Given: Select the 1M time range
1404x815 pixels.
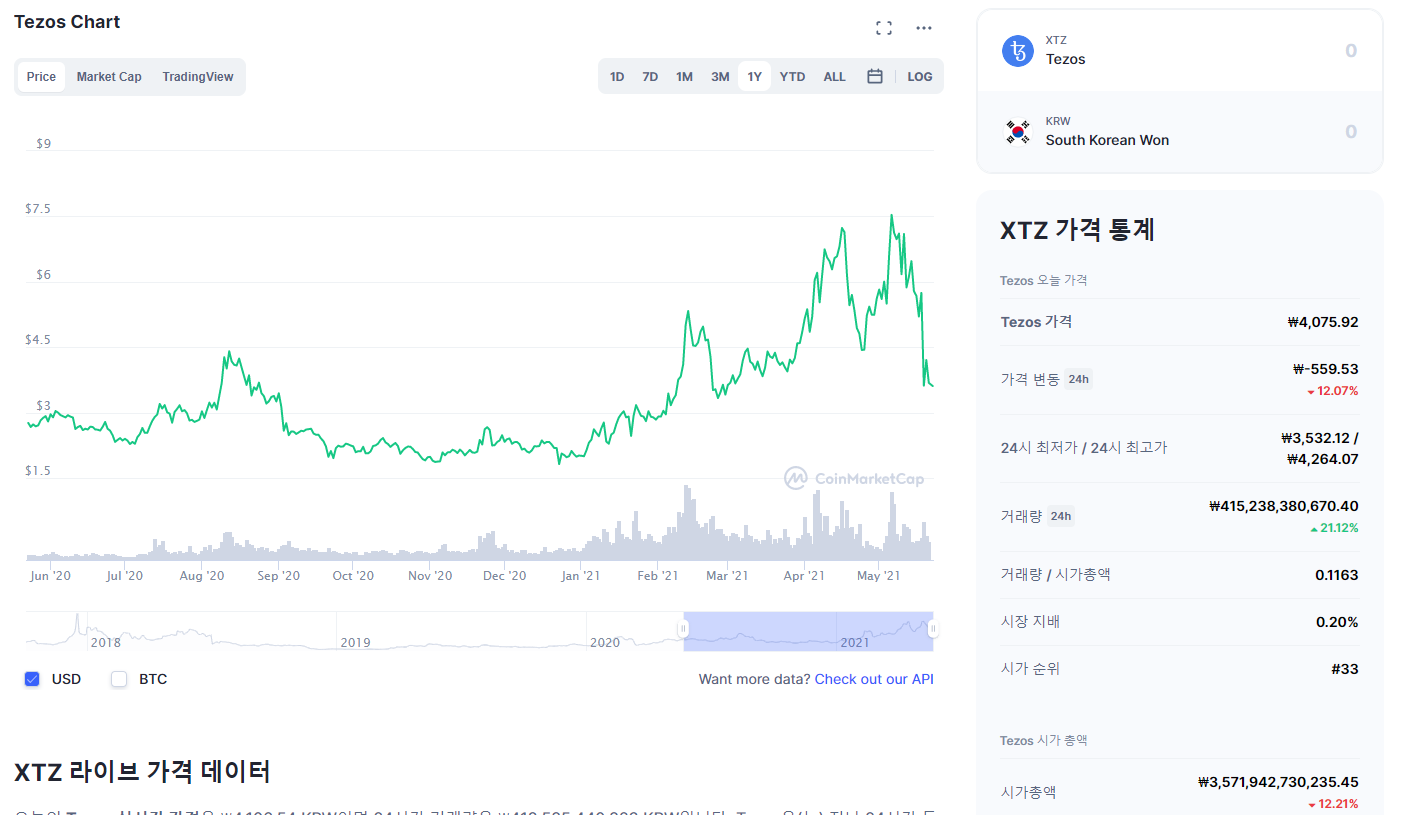Looking at the screenshot, I should point(684,77).
